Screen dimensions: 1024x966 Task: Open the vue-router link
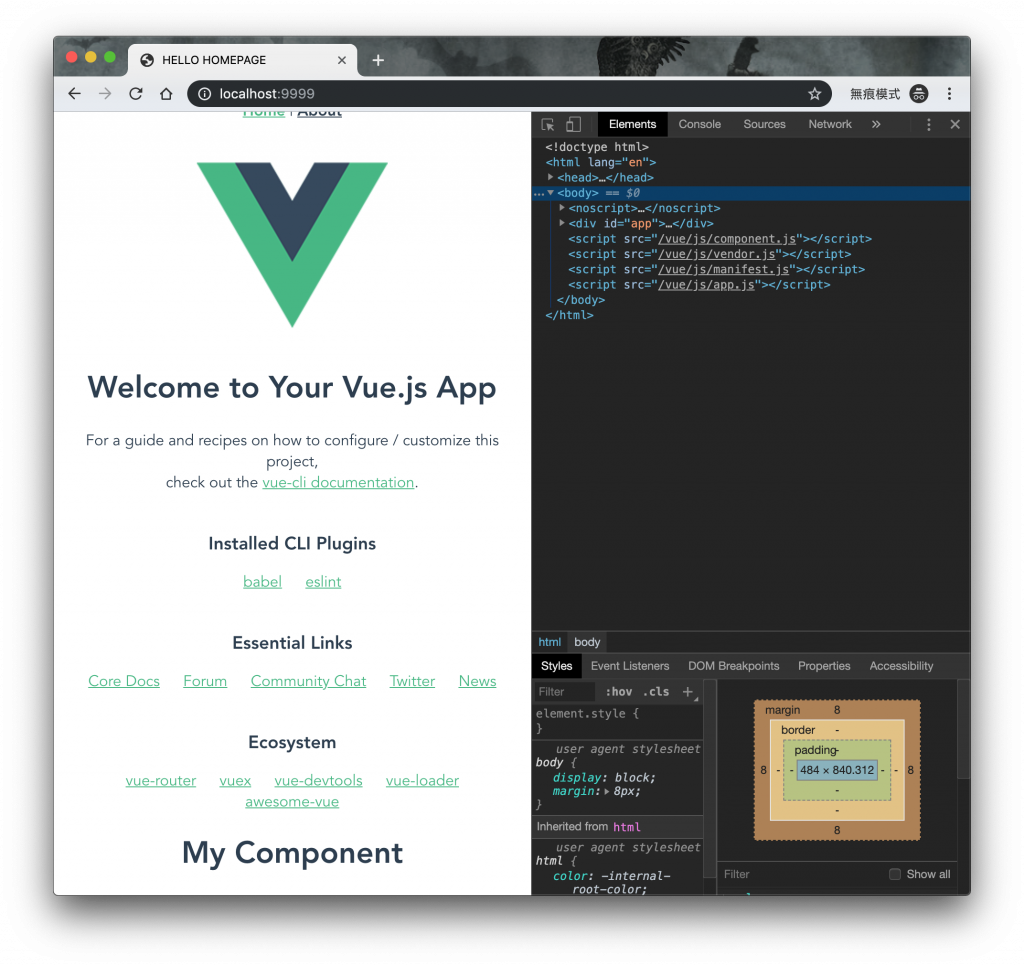tap(161, 781)
